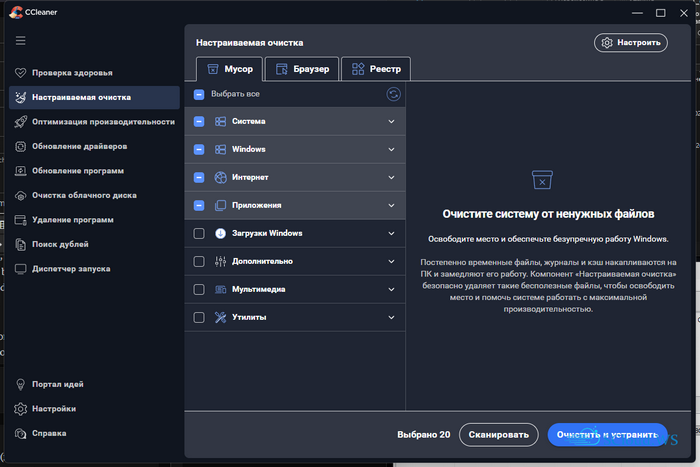700x467 pixels.
Task: Enable the Загрузки Windows checkbox
Action: 199,233
